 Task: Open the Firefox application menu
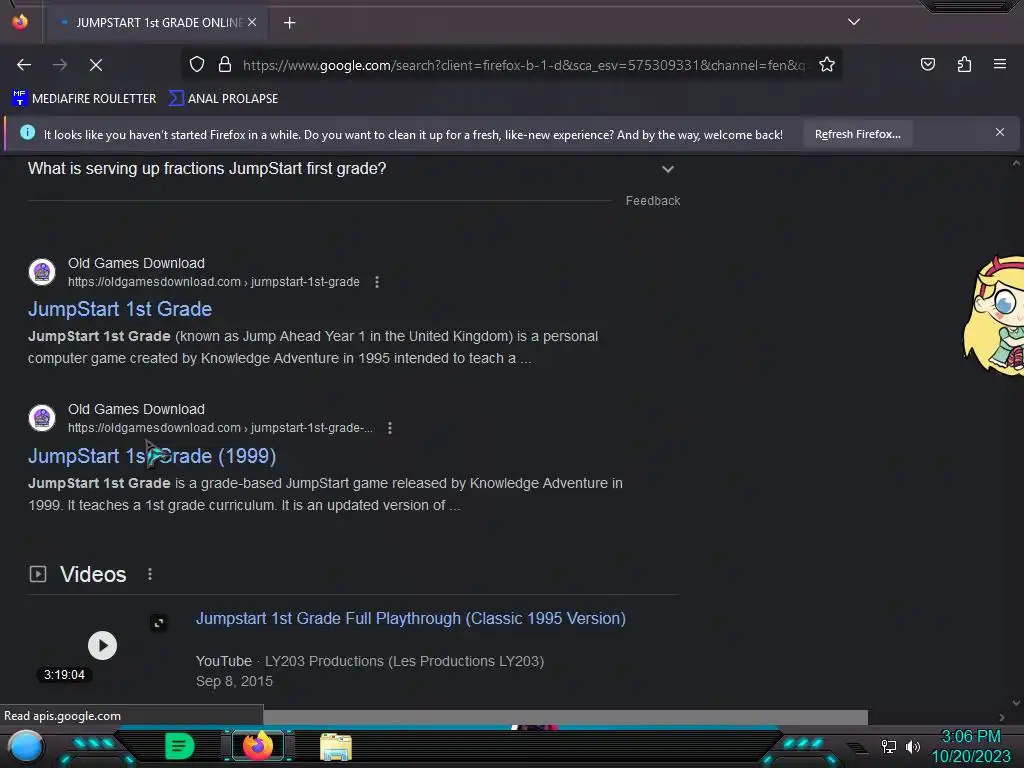(1000, 64)
